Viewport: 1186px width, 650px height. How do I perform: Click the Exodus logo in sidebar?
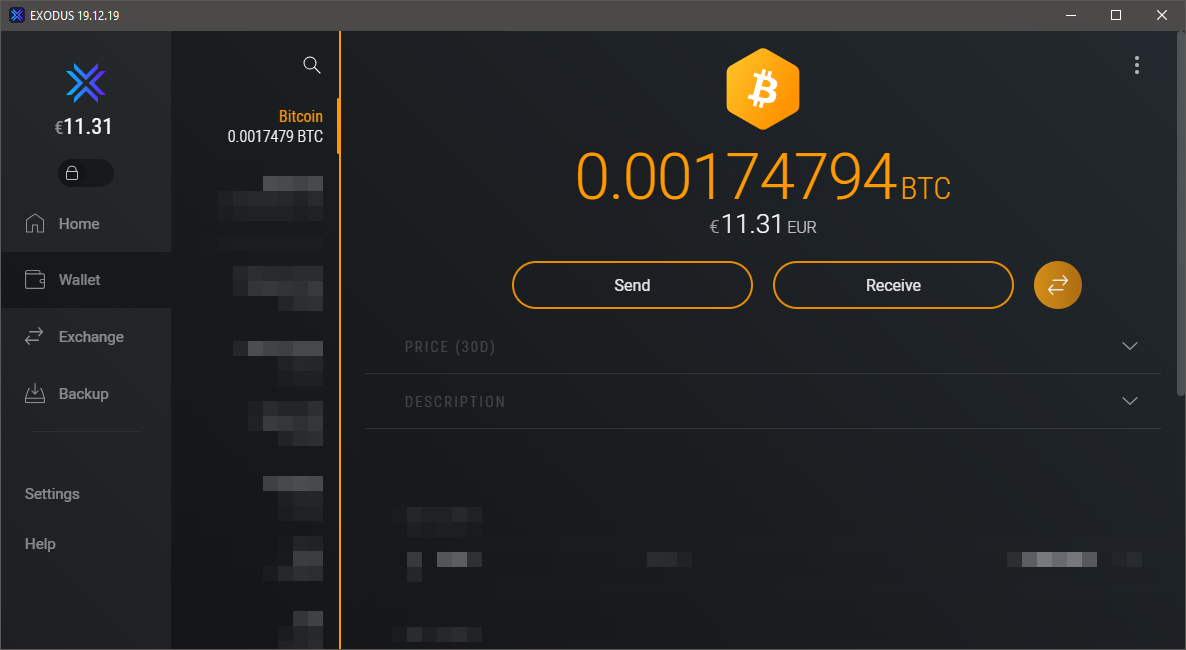pyautogui.click(x=85, y=82)
